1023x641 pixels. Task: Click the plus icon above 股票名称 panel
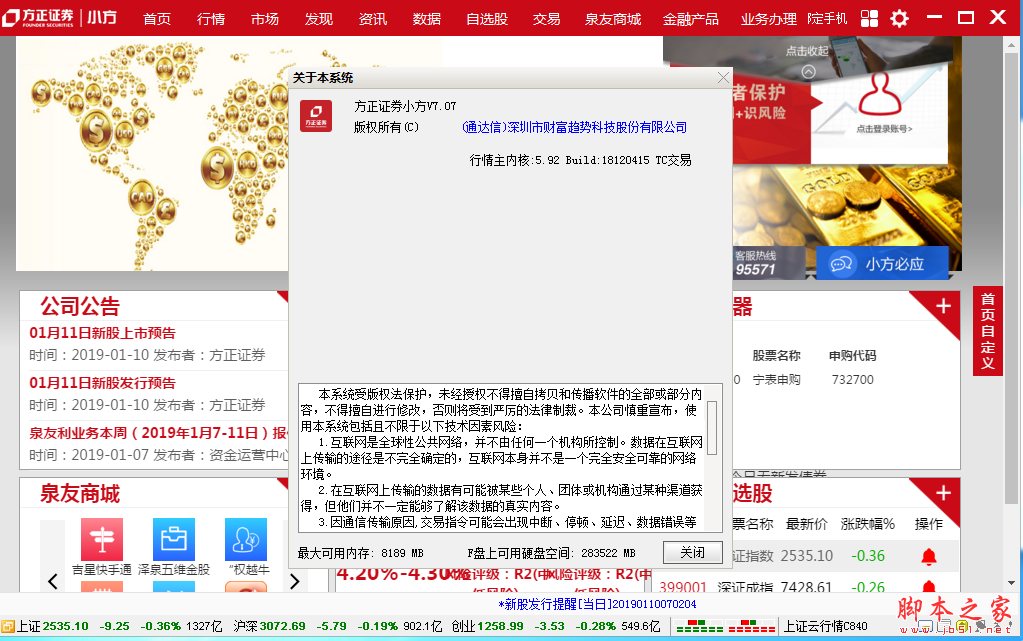click(943, 305)
